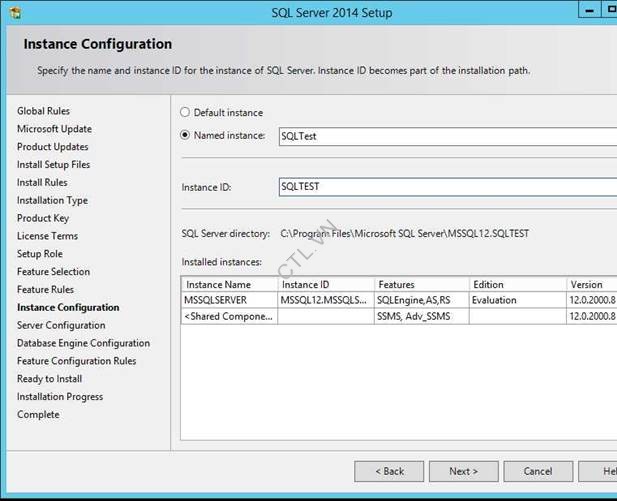This screenshot has height=501, width=617.
Task: Select the Instance Configuration step
Action: [x=68, y=307]
